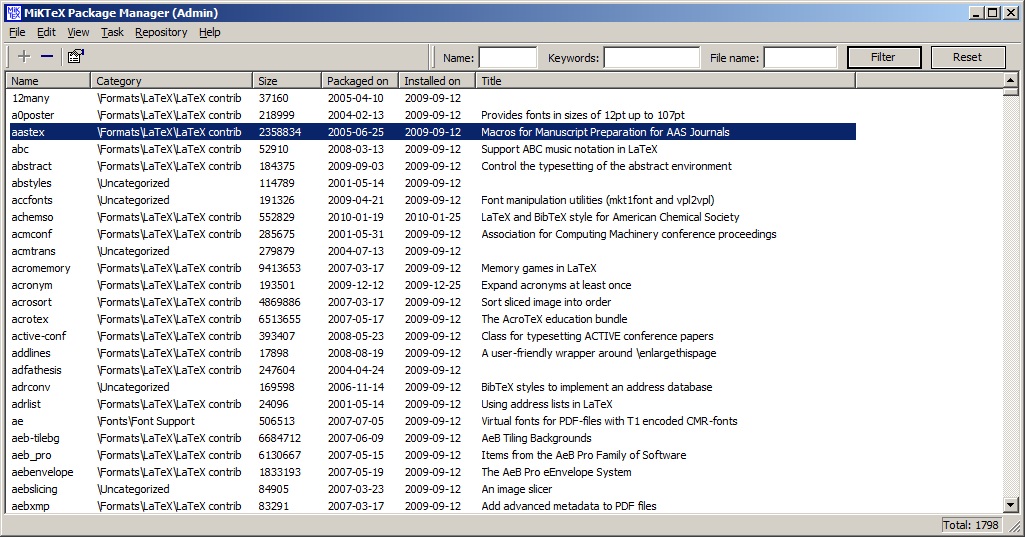
Task: Sort by the Category column header
Action: click(171, 80)
